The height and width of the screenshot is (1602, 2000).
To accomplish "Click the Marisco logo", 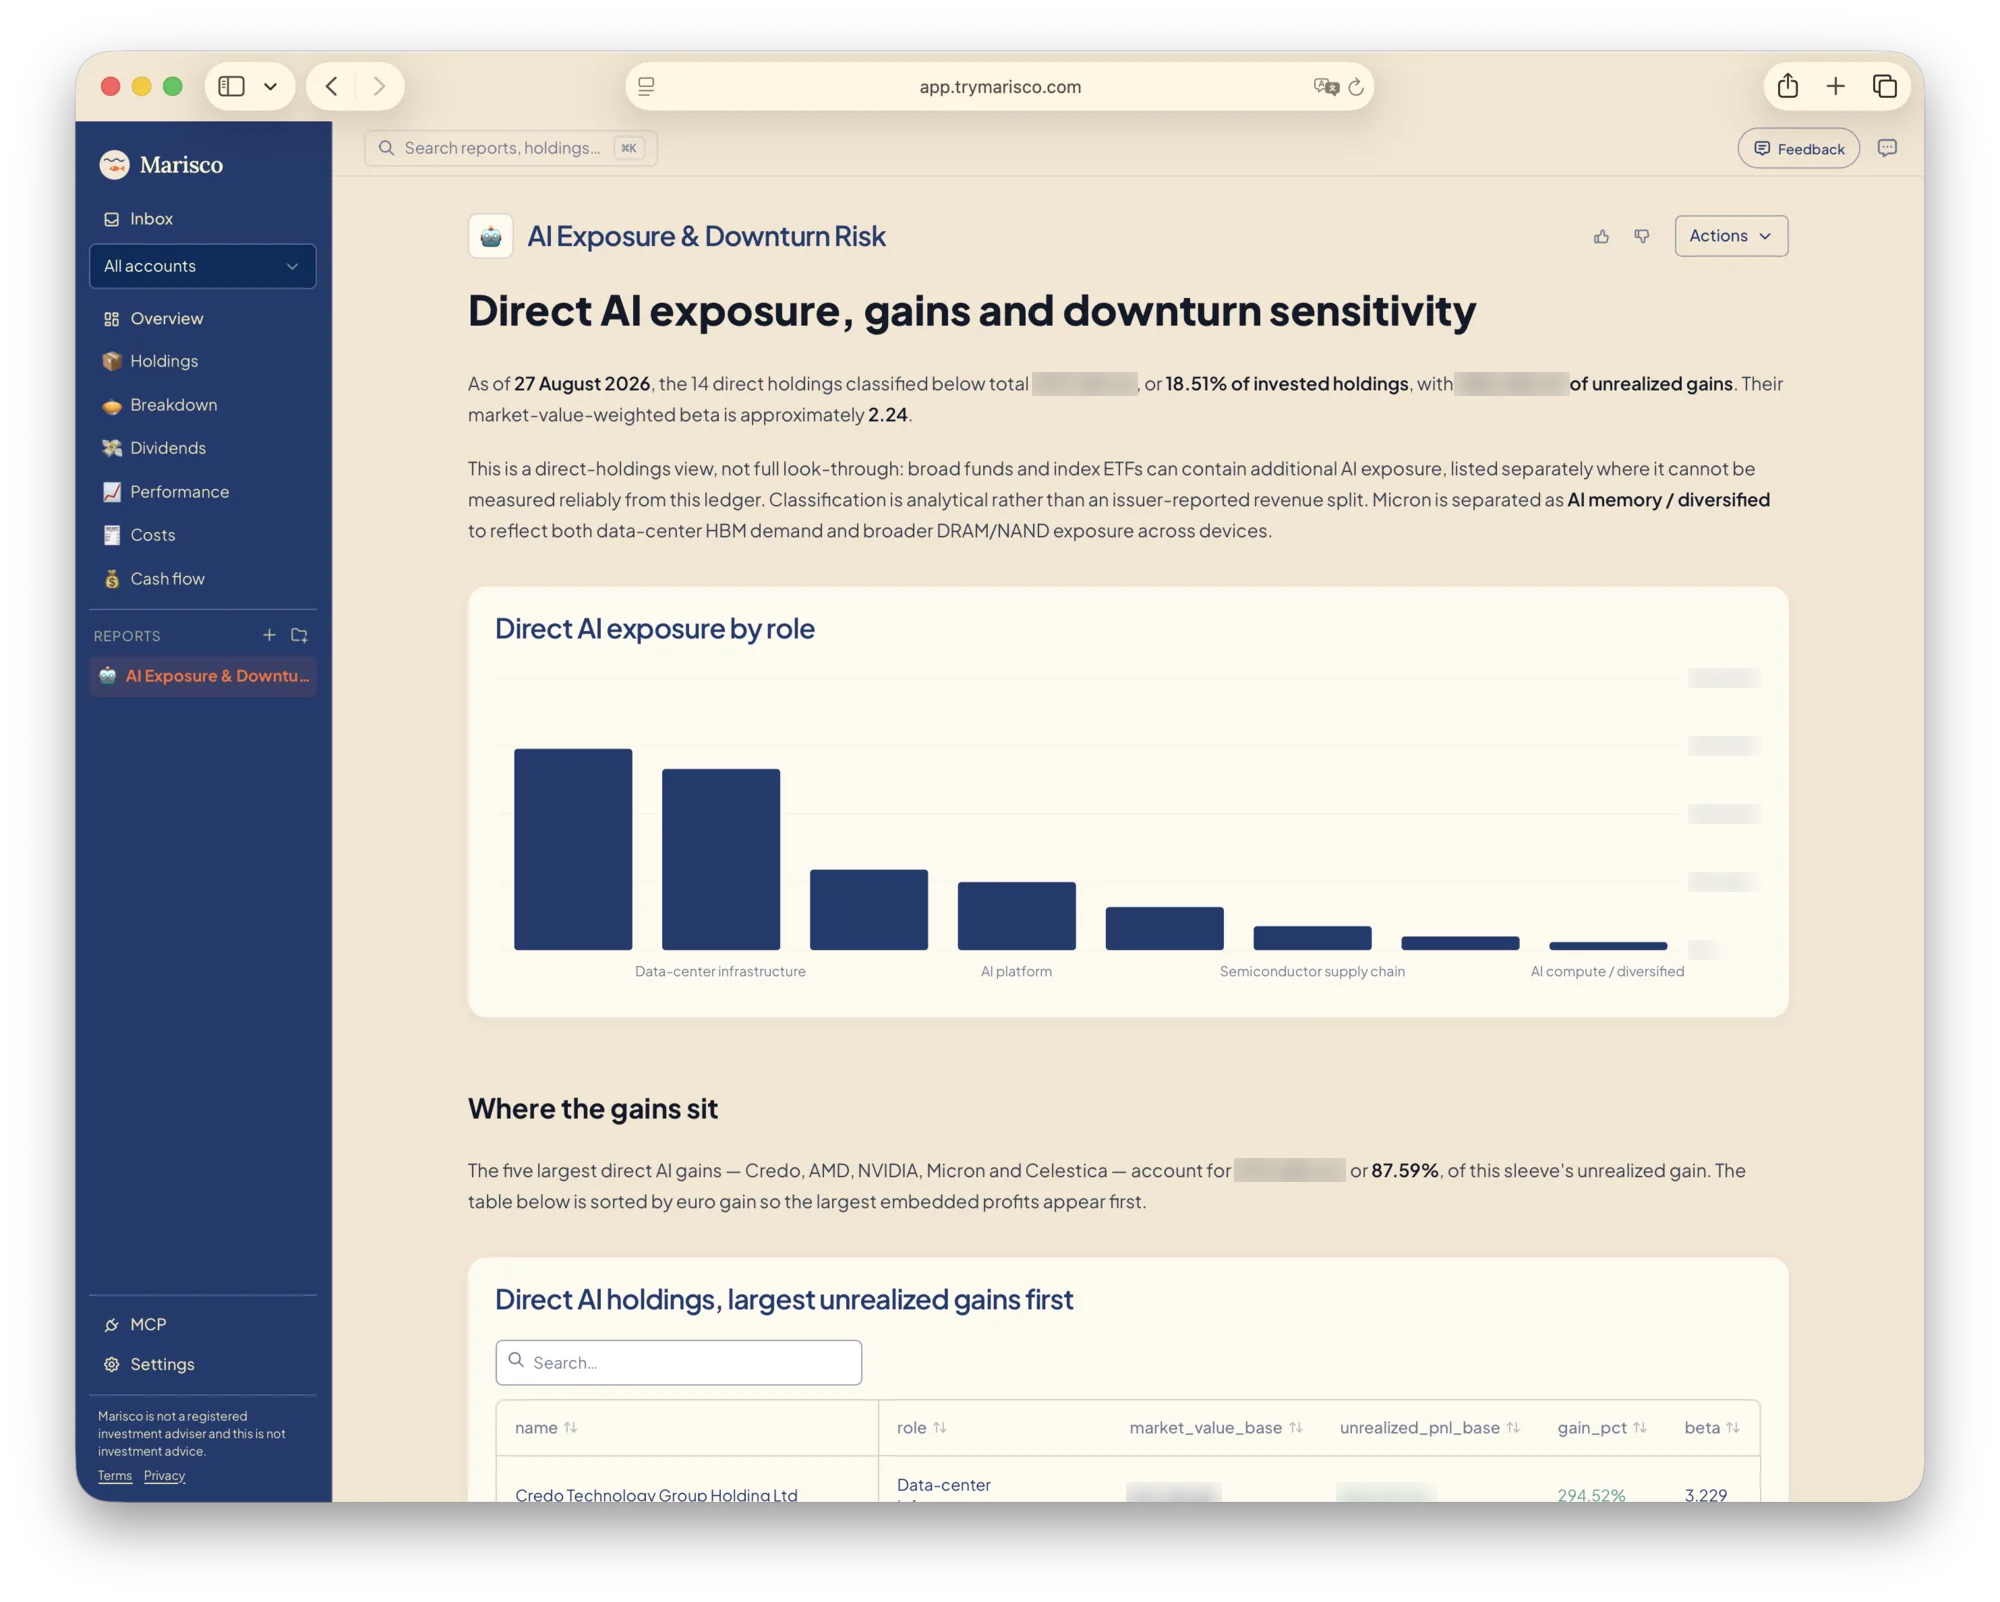I will (x=161, y=165).
